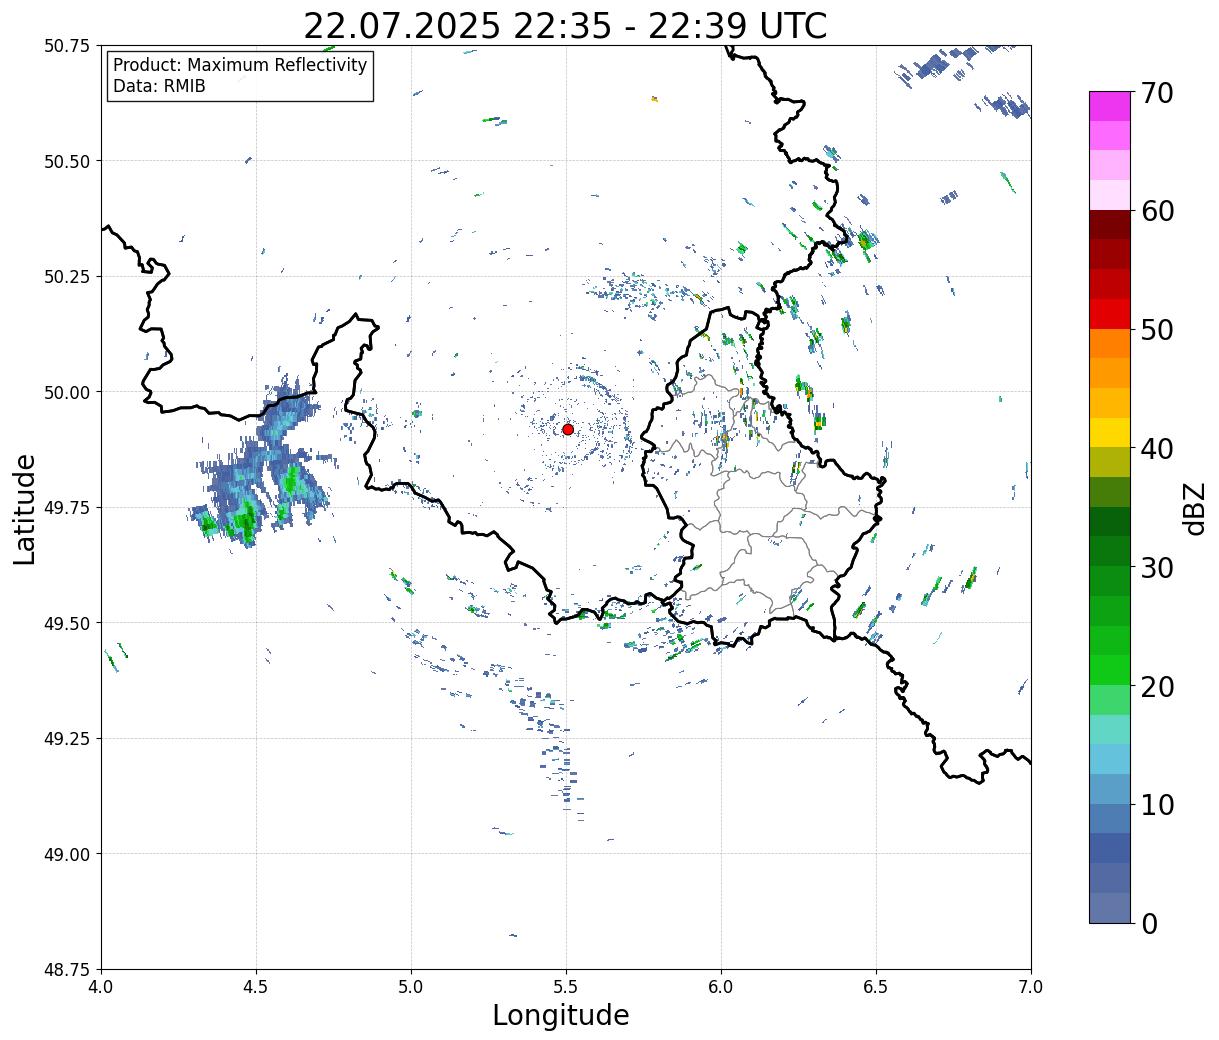Click the 0 tick label on colorbar
This screenshot has width=1219, height=1040.
(1148, 923)
